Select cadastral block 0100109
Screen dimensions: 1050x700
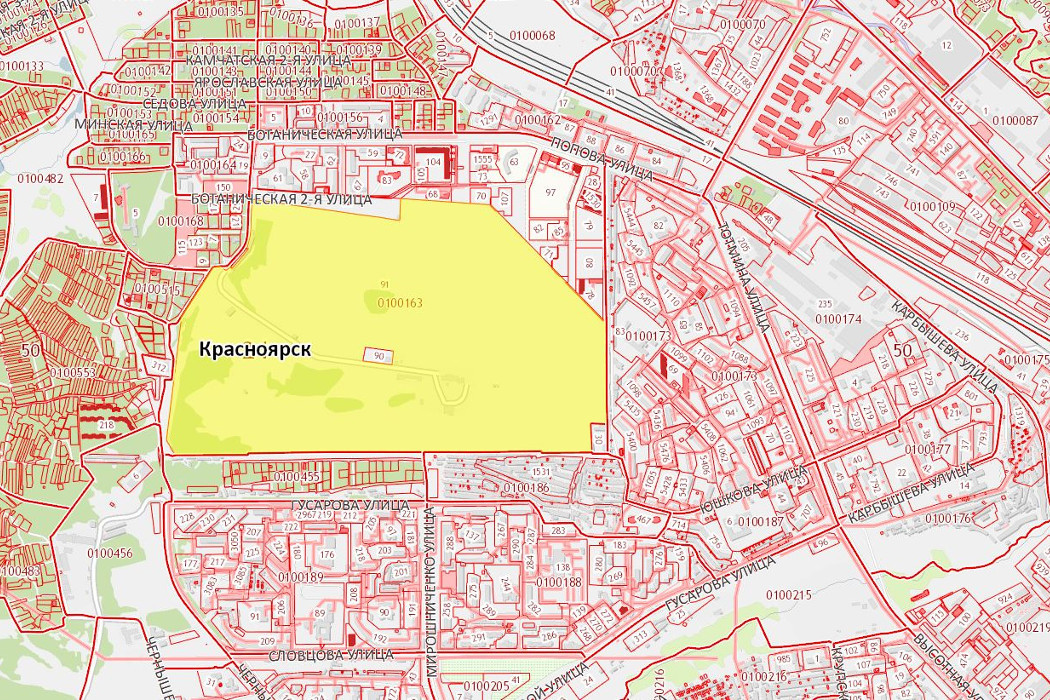tap(933, 206)
